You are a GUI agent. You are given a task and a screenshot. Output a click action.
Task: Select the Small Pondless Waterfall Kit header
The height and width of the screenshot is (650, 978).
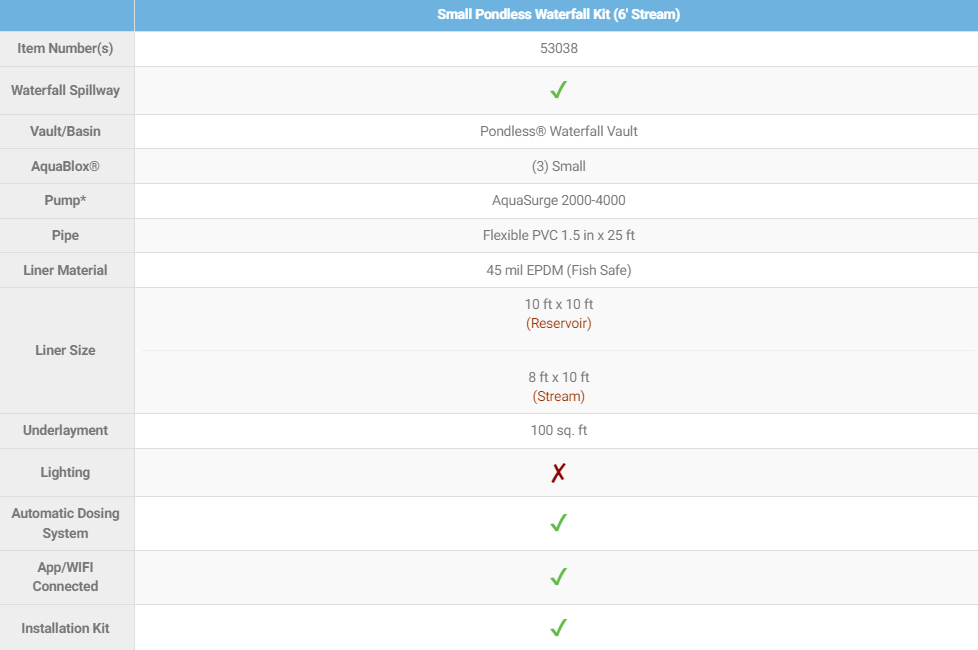coord(558,15)
